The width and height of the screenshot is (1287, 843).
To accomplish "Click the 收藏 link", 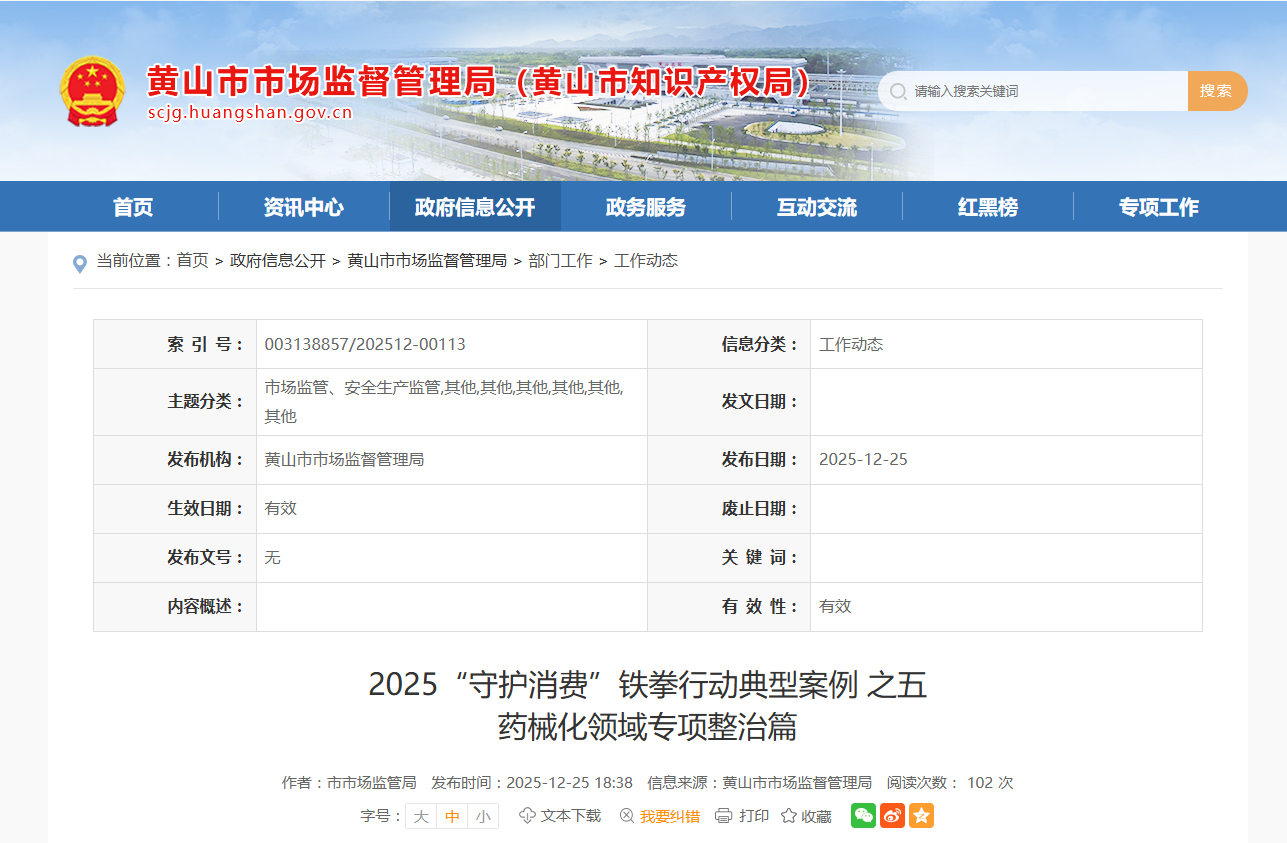I will click(x=816, y=816).
